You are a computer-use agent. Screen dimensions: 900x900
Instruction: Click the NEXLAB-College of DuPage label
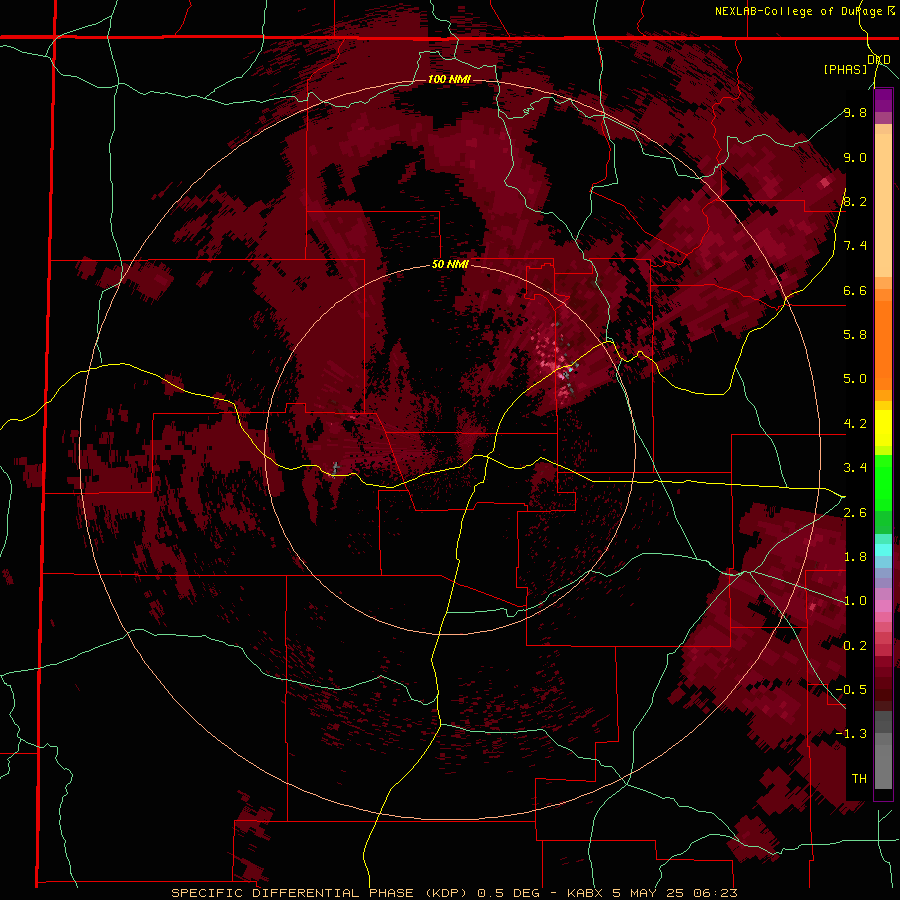799,11
